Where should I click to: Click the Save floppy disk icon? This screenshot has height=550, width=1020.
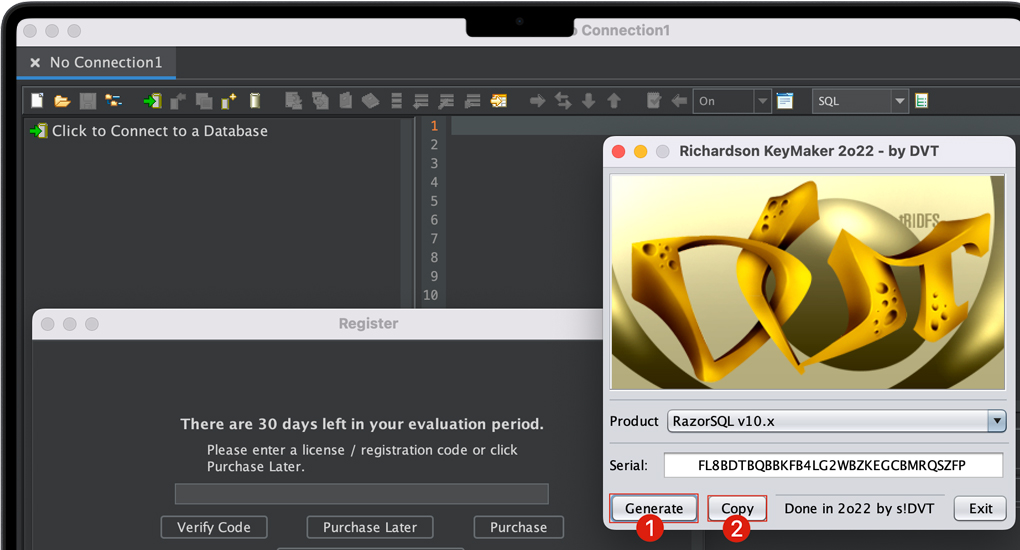click(x=88, y=101)
